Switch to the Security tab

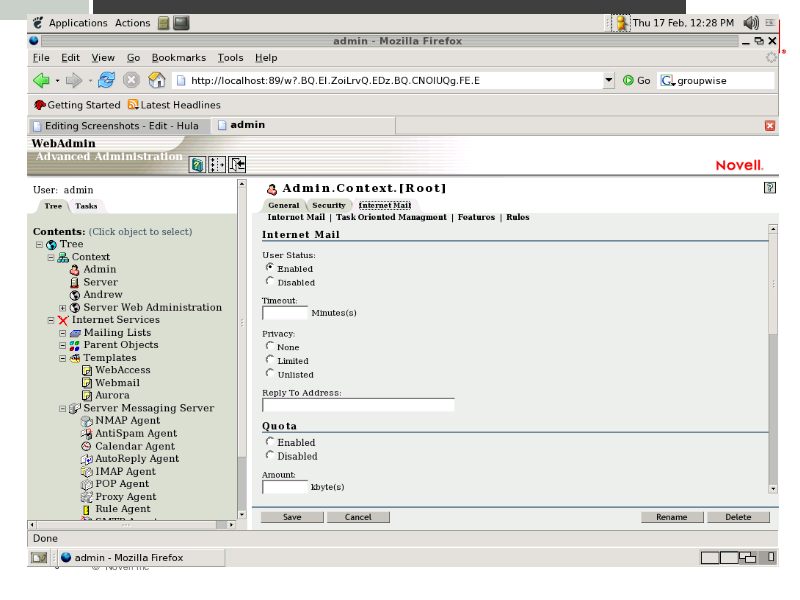pyautogui.click(x=329, y=205)
